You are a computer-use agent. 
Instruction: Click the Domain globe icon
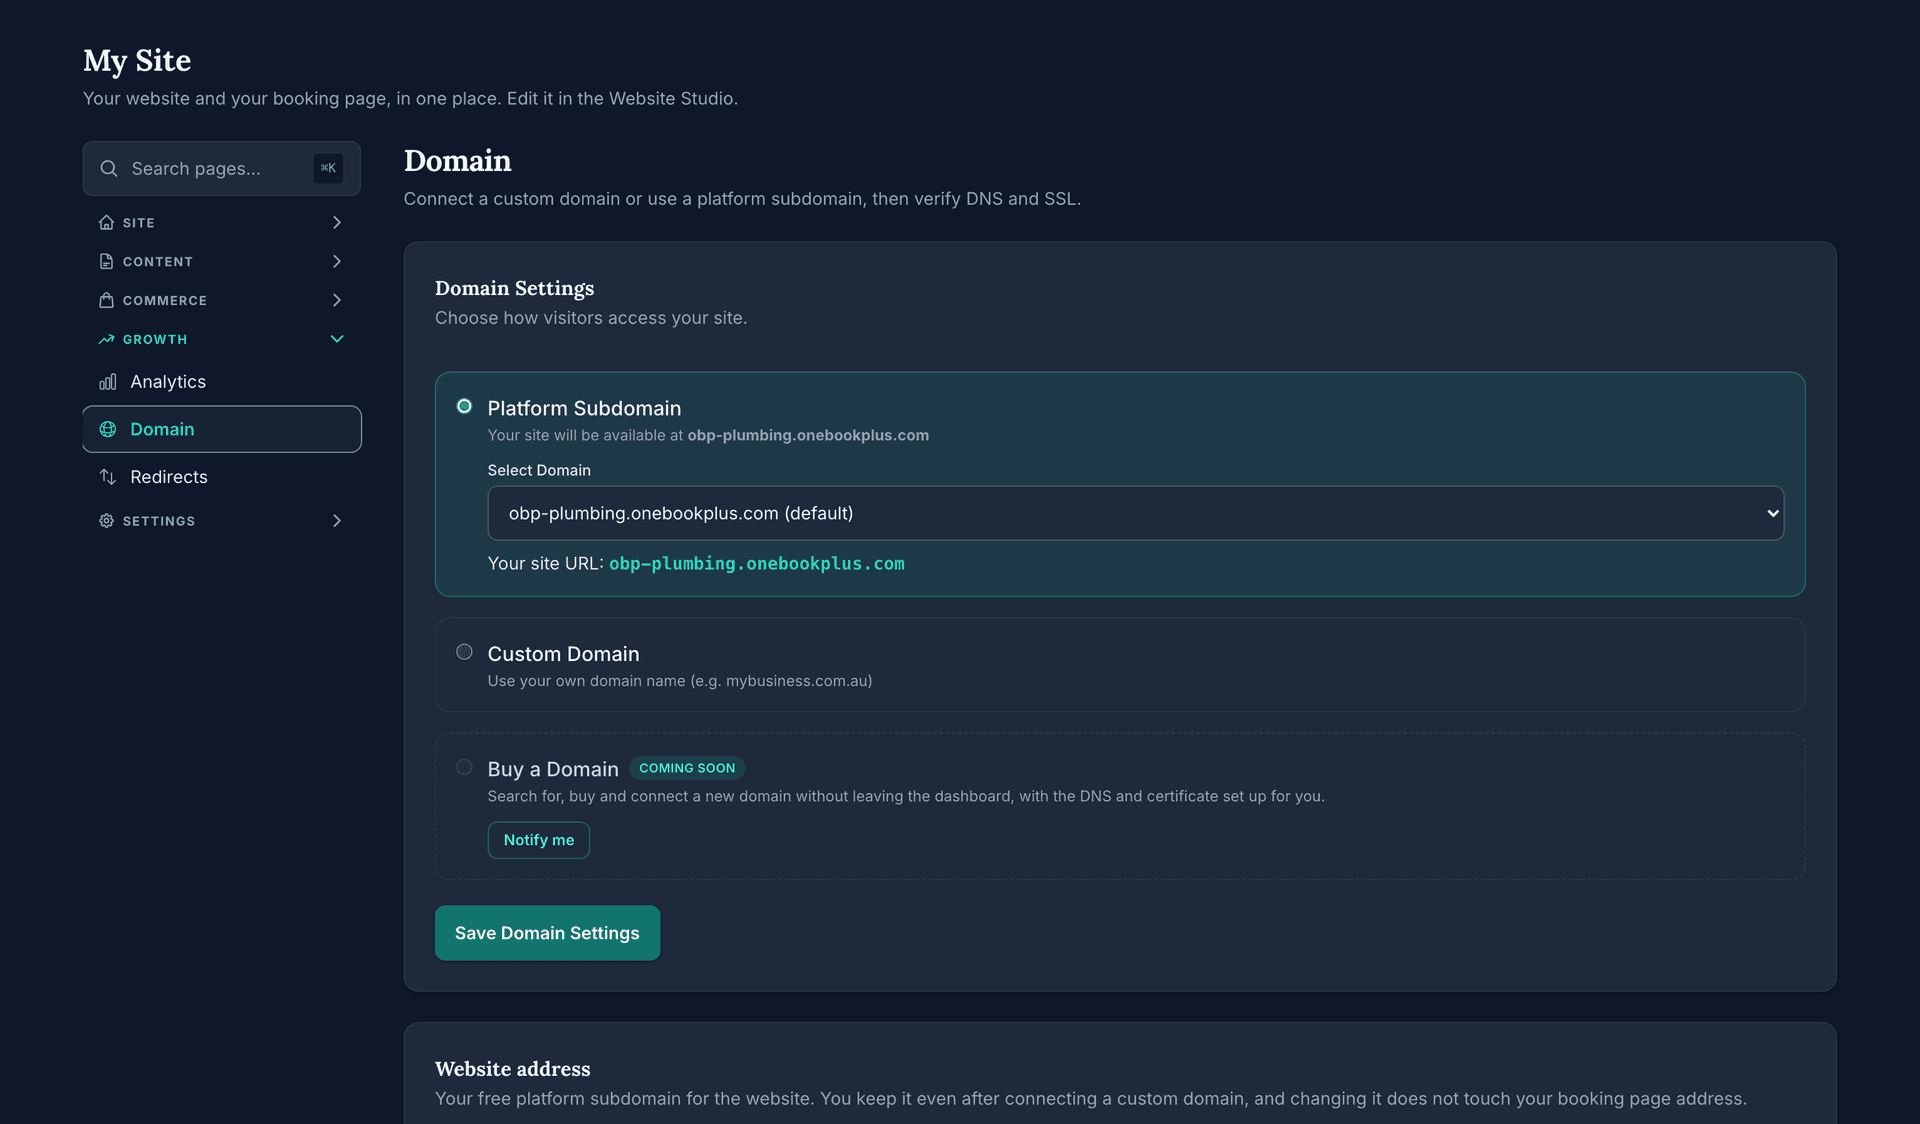click(x=108, y=429)
